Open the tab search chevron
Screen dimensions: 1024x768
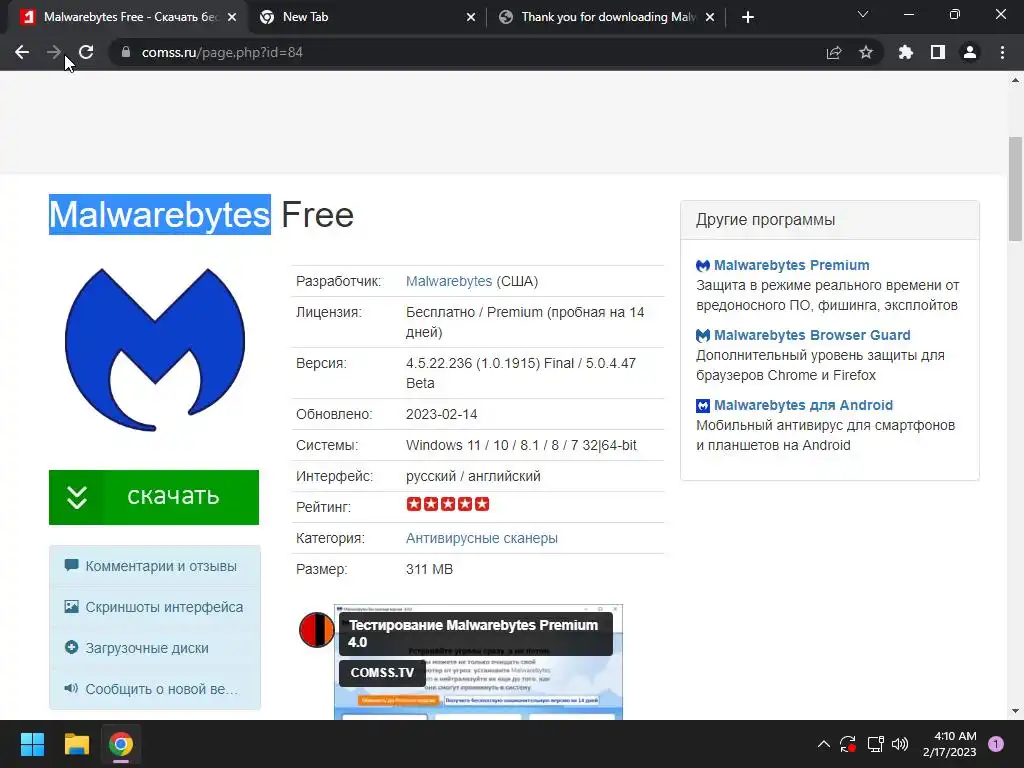(863, 14)
